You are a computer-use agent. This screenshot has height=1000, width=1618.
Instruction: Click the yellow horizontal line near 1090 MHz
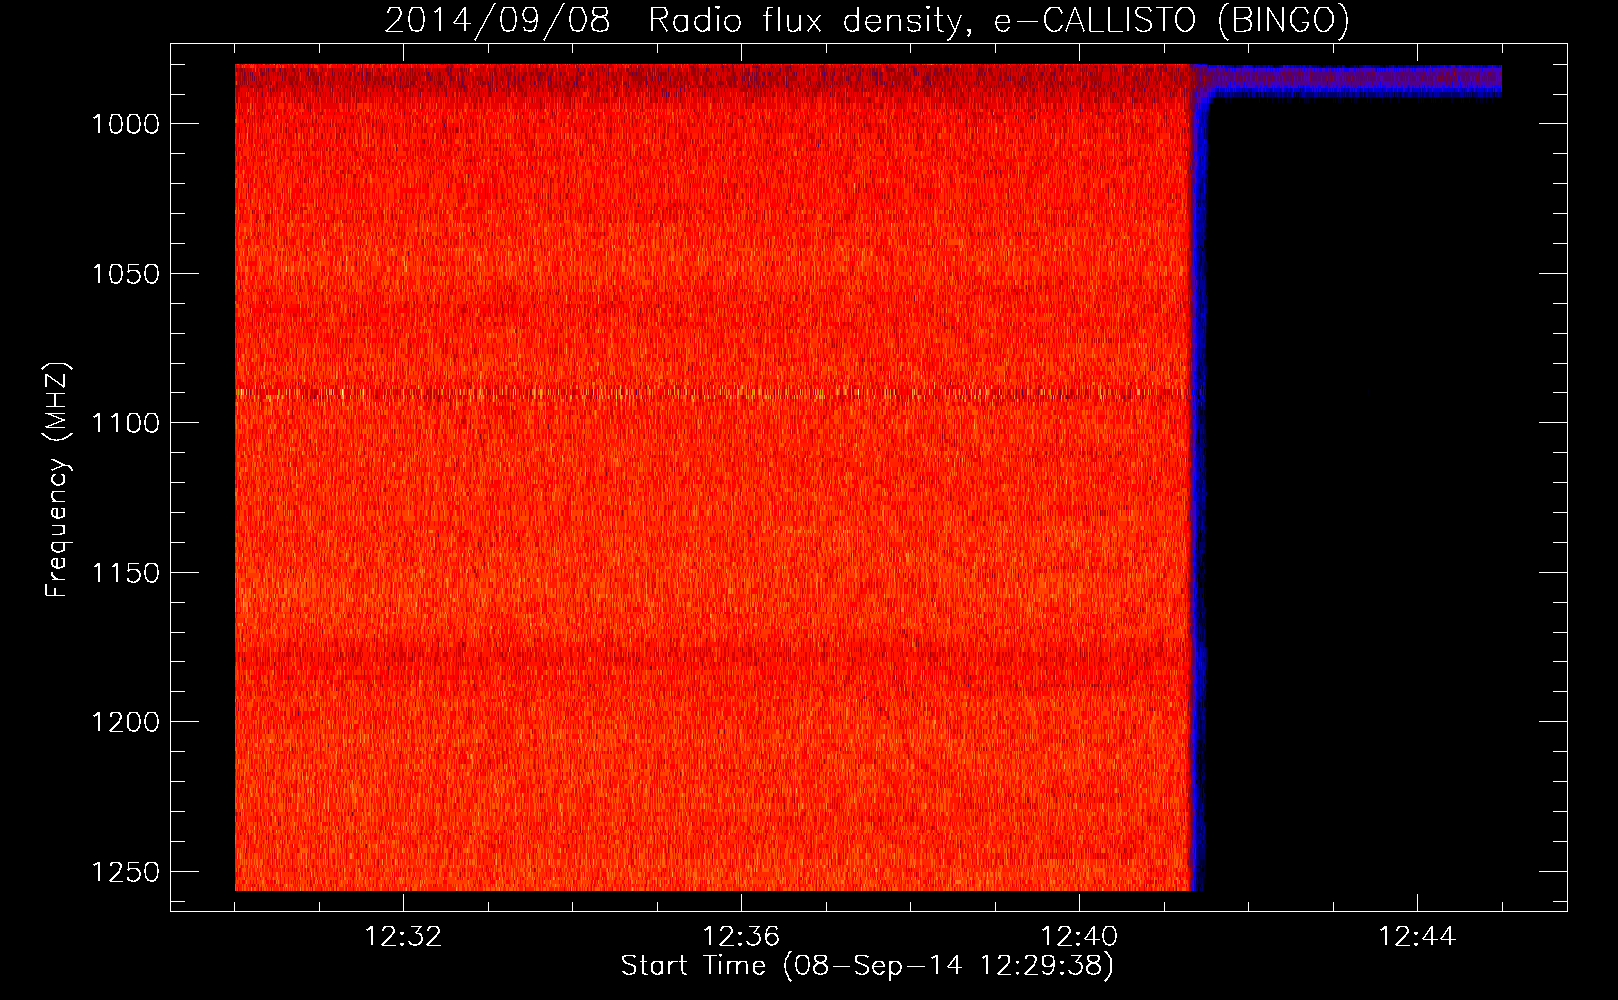[713, 393]
